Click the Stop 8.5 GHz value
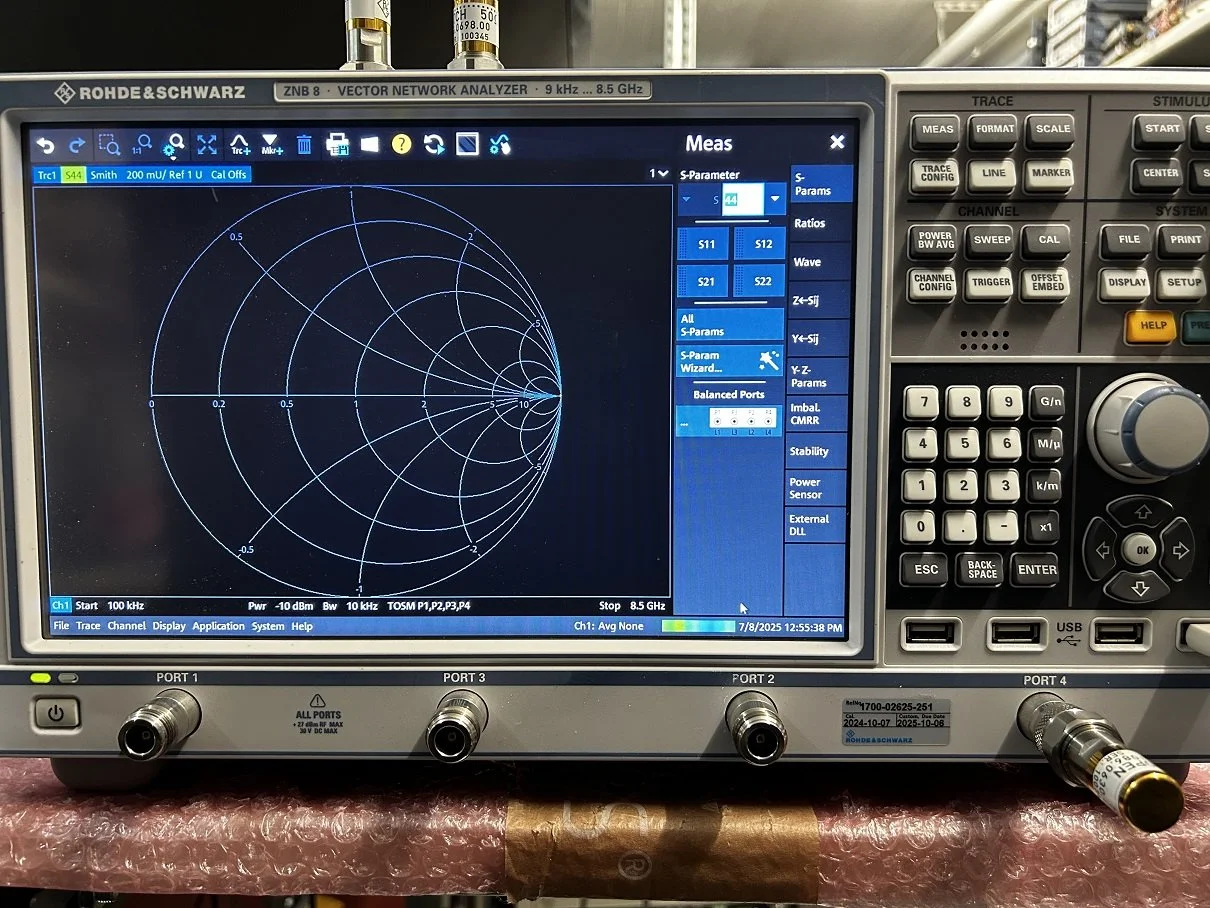The height and width of the screenshot is (908, 1210). 632,606
